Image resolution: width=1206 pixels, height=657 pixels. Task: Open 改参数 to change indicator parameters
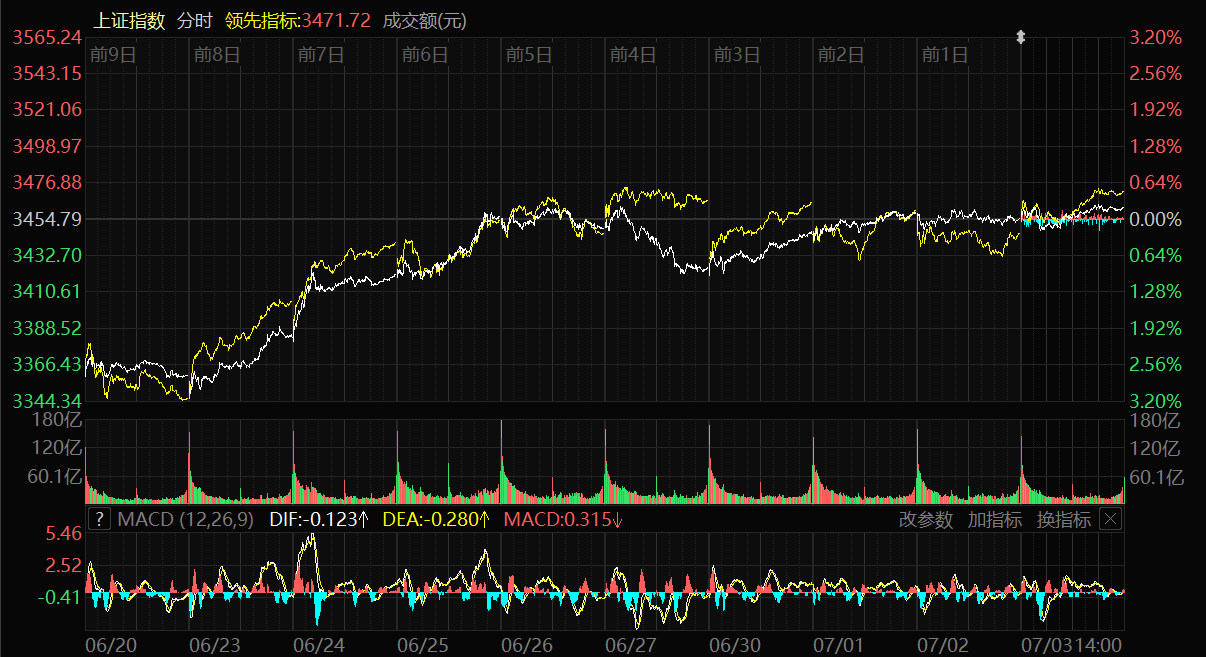tap(925, 519)
